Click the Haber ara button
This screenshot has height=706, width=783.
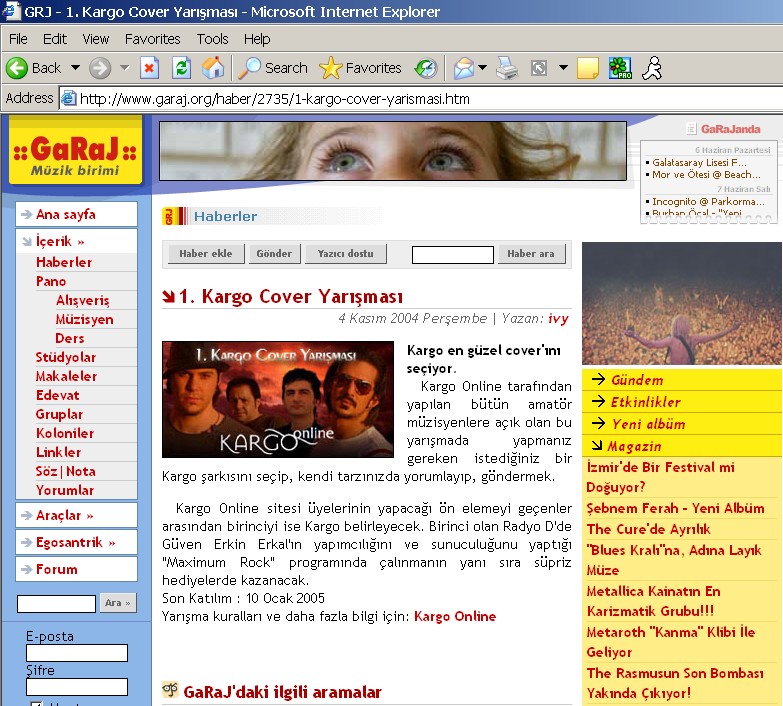click(x=531, y=254)
